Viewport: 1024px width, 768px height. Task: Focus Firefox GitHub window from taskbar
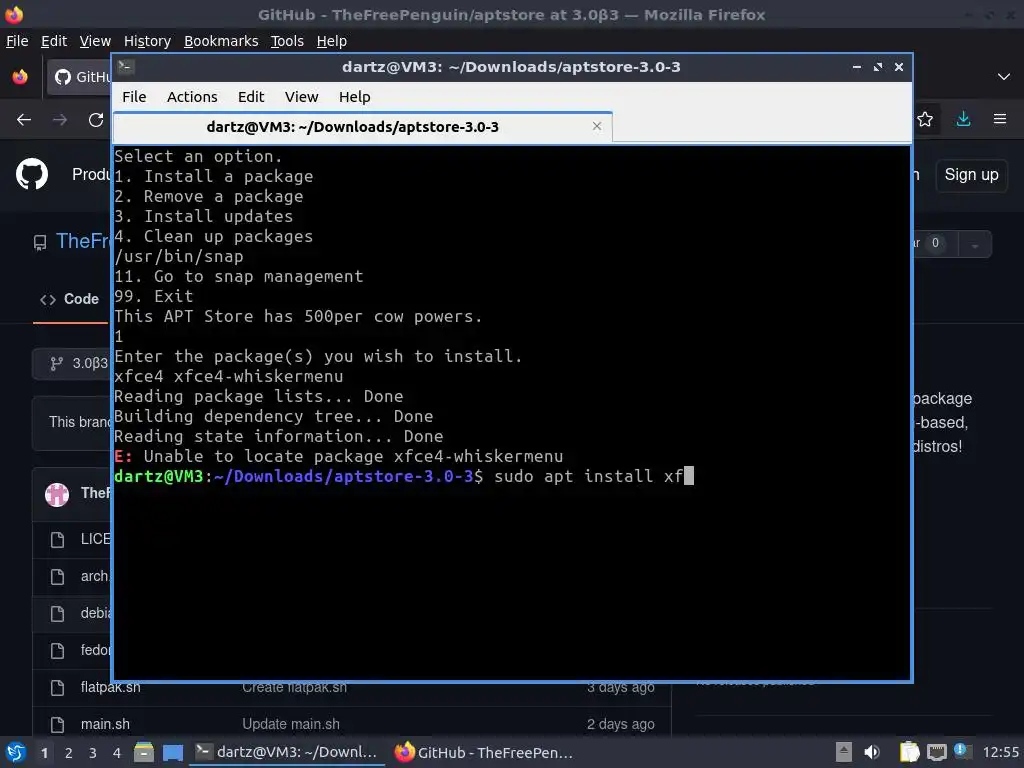[x=485, y=752]
